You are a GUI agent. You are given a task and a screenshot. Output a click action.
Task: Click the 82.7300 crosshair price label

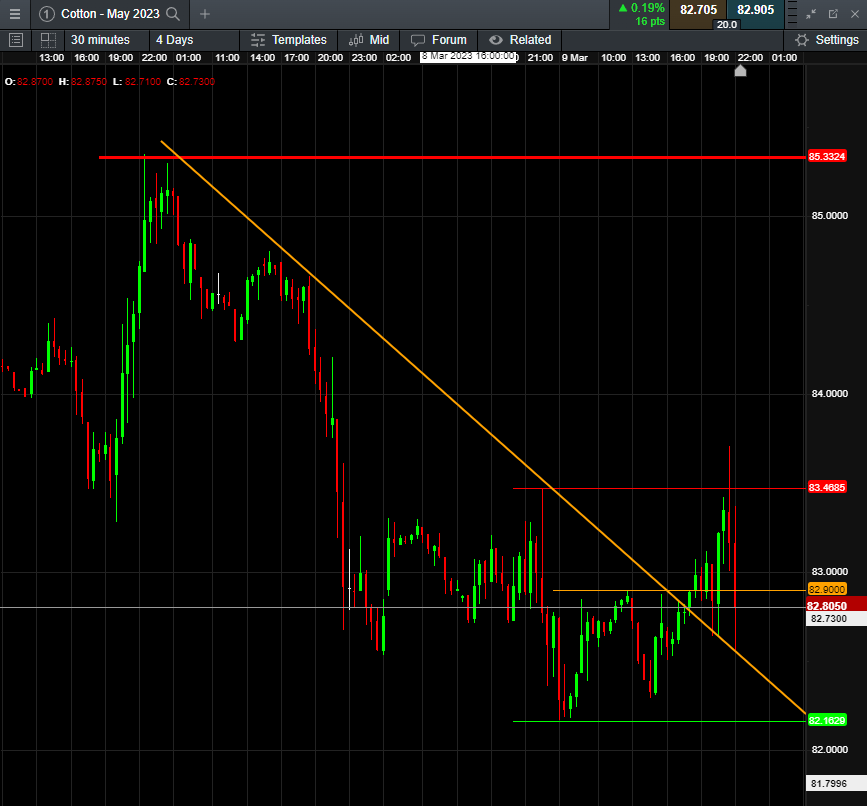point(835,619)
